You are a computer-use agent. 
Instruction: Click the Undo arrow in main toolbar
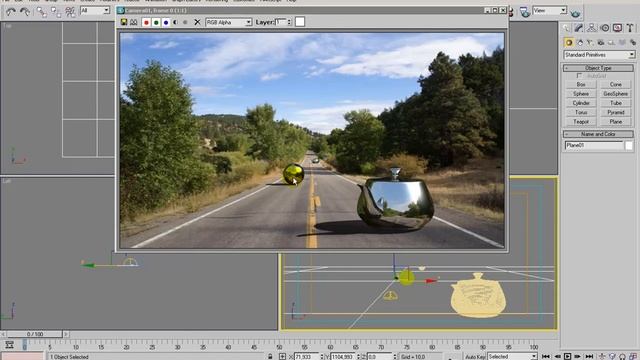tap(11, 12)
